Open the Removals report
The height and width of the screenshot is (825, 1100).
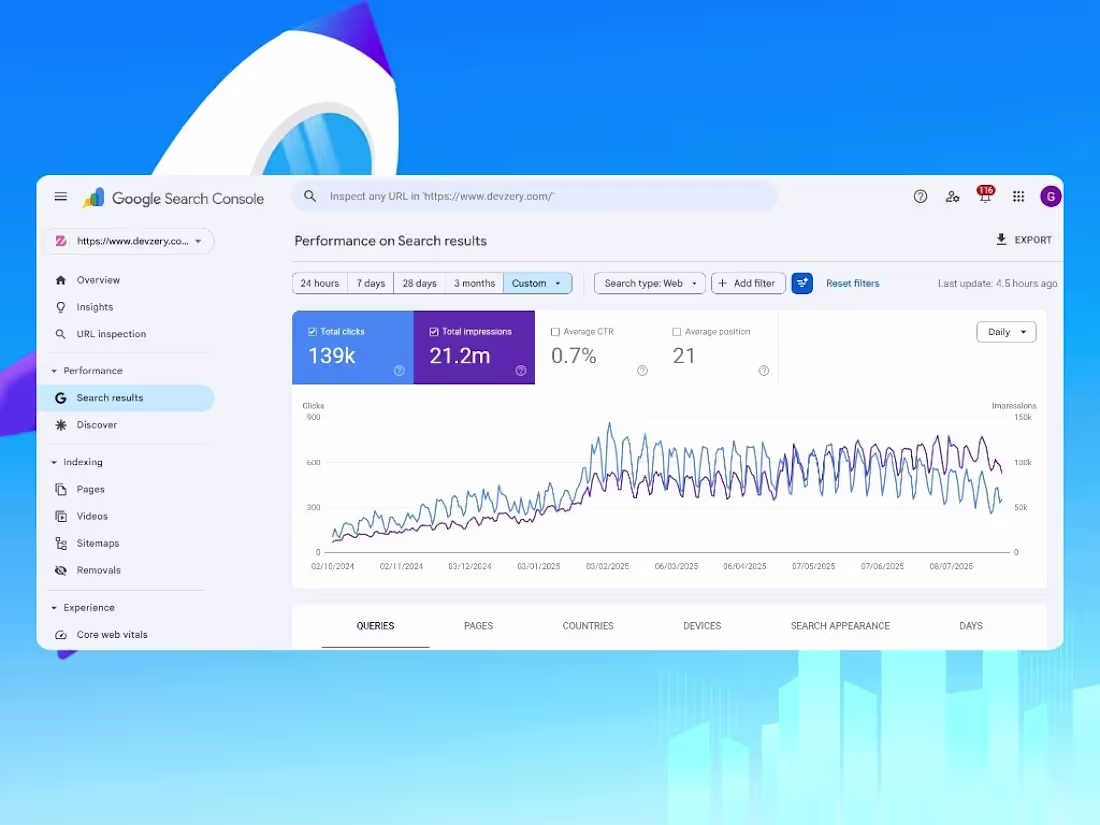[x=99, y=570]
